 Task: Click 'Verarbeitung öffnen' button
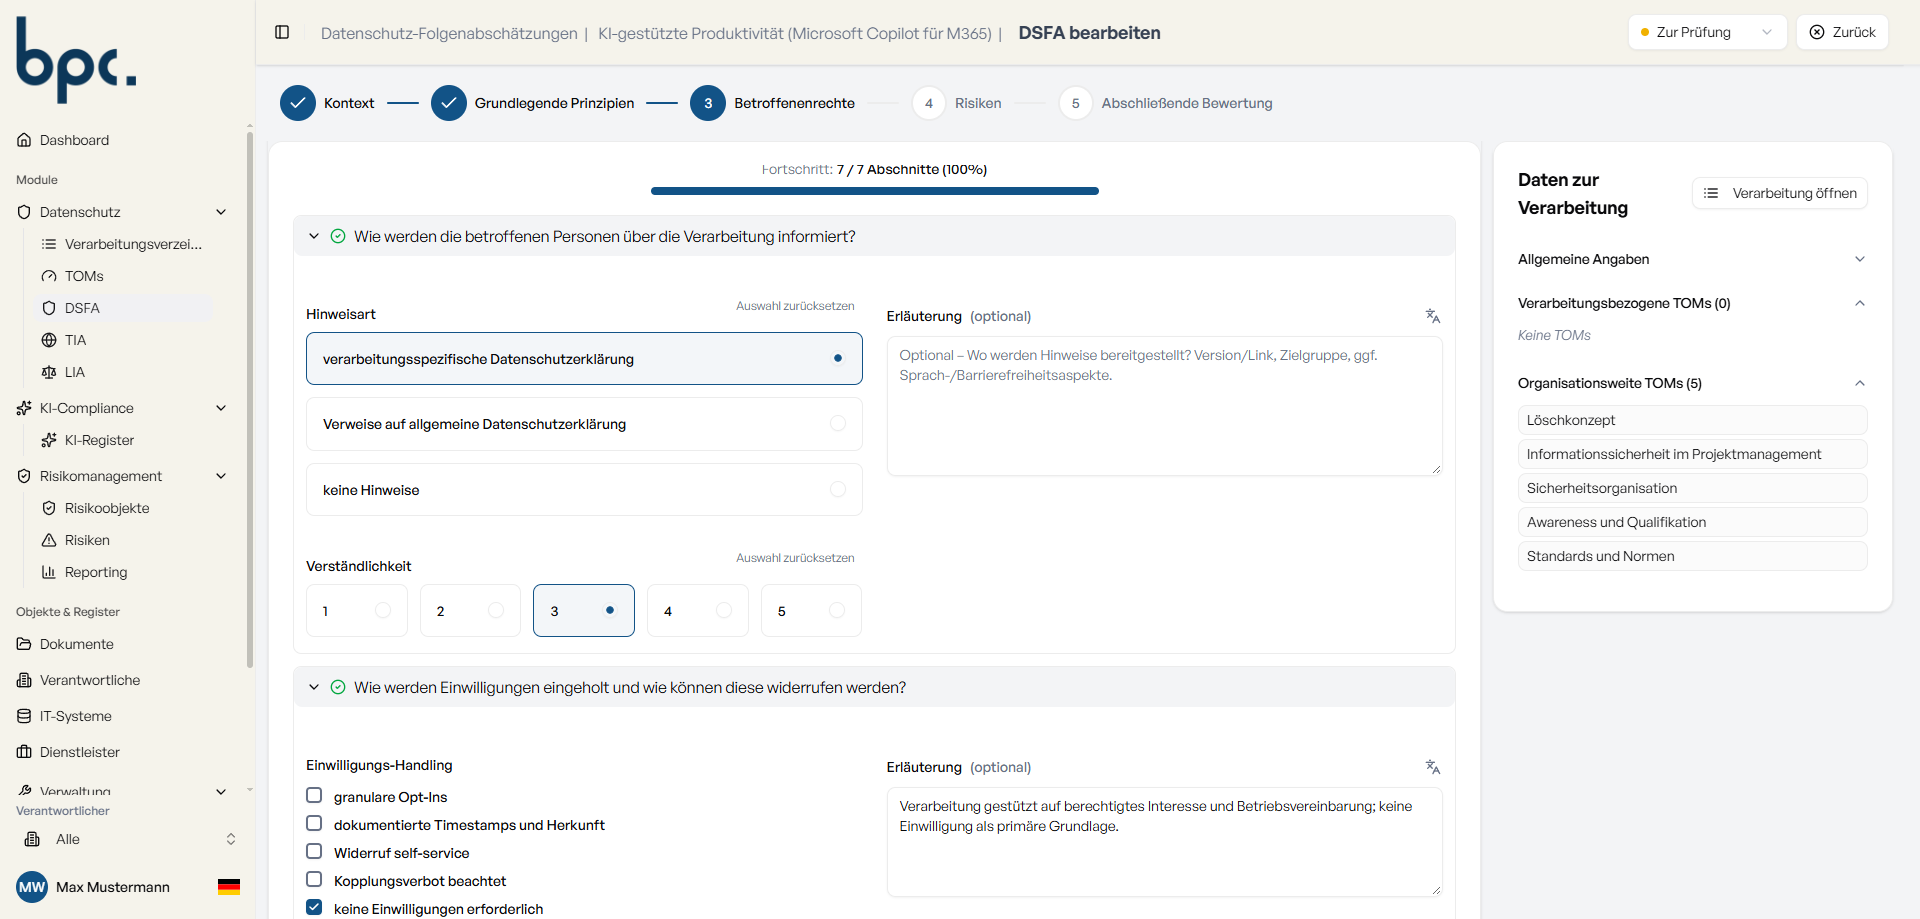click(x=1780, y=193)
